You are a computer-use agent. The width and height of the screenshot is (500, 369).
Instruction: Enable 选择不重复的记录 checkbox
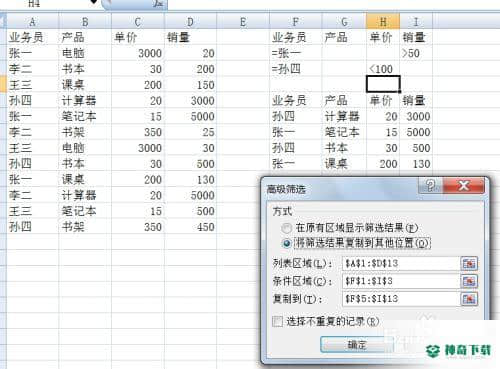[x=277, y=321]
